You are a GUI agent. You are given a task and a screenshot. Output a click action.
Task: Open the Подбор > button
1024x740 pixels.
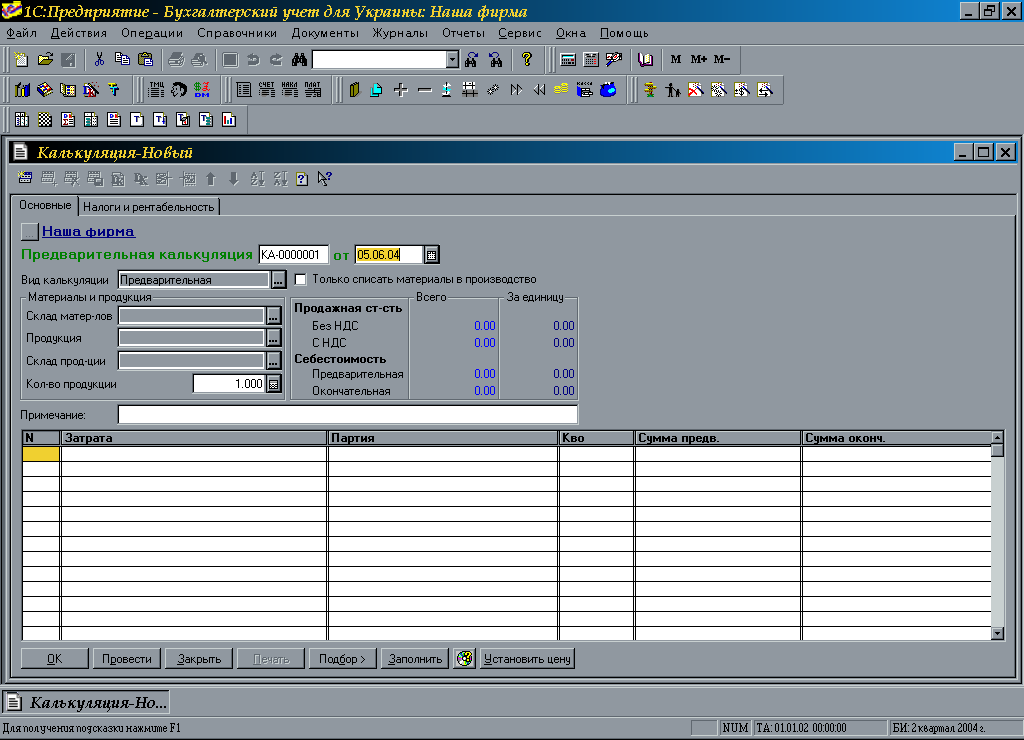click(343, 659)
